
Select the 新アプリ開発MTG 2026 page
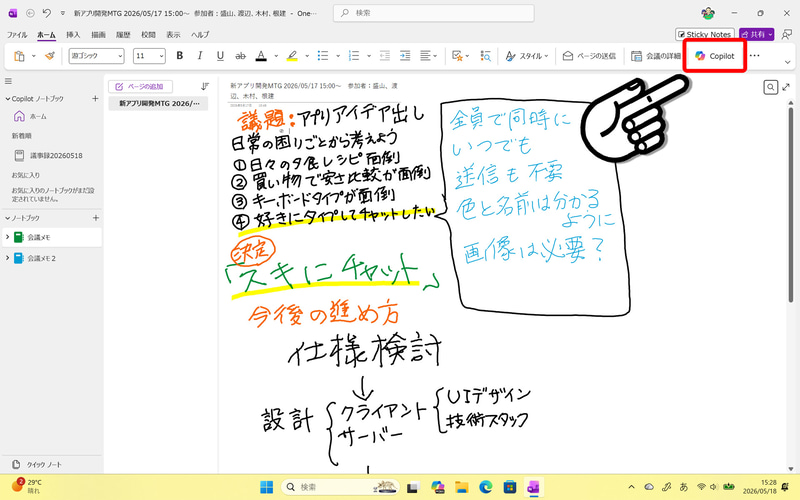tap(158, 104)
